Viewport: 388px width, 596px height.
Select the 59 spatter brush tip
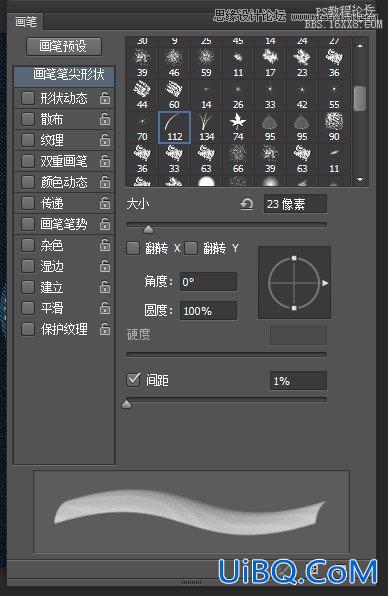206,63
